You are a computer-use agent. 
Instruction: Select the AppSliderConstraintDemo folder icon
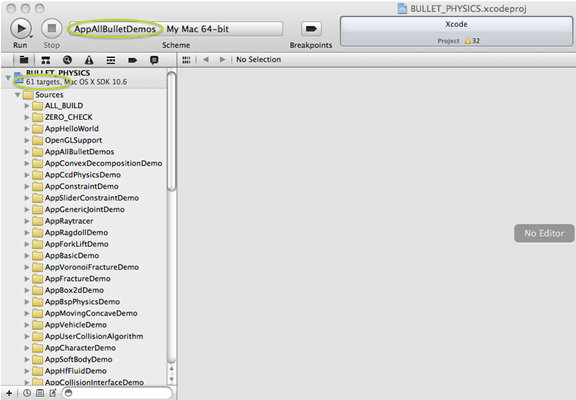click(37, 198)
